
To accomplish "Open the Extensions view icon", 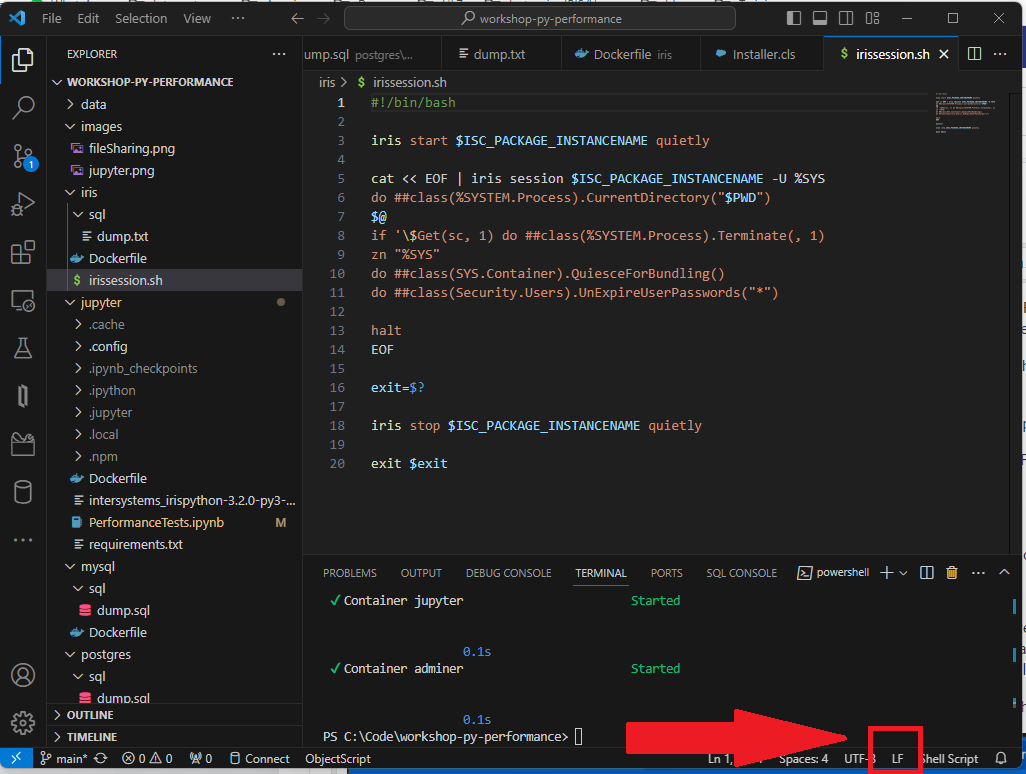I will click(x=22, y=253).
